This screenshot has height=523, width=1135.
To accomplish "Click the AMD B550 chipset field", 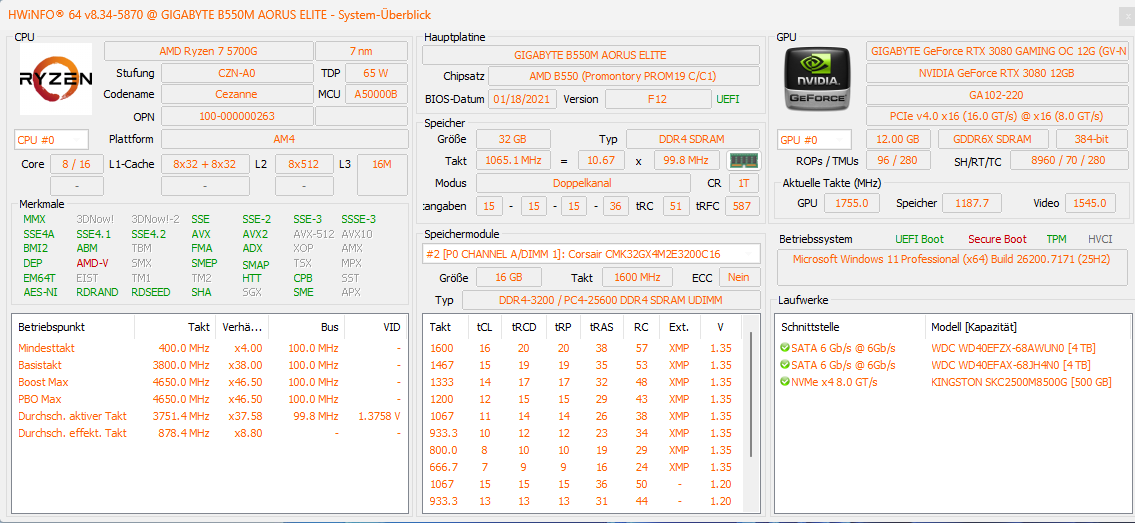I will (x=623, y=76).
